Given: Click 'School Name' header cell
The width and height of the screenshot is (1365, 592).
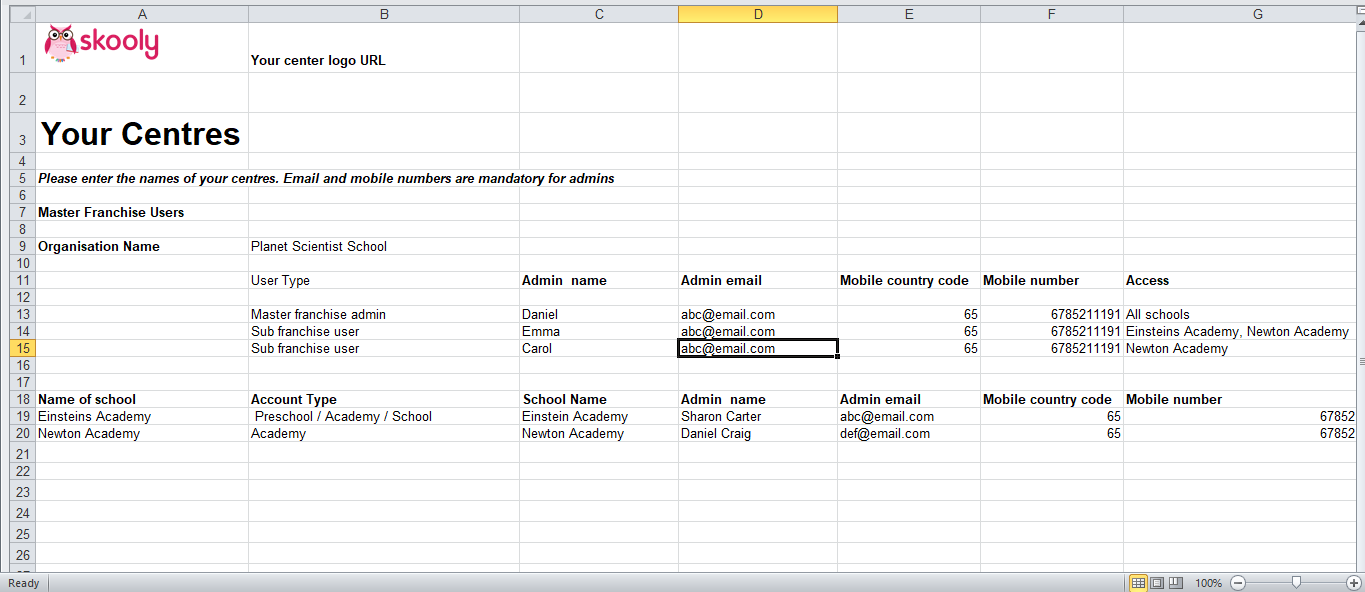Looking at the screenshot, I should 599,399.
